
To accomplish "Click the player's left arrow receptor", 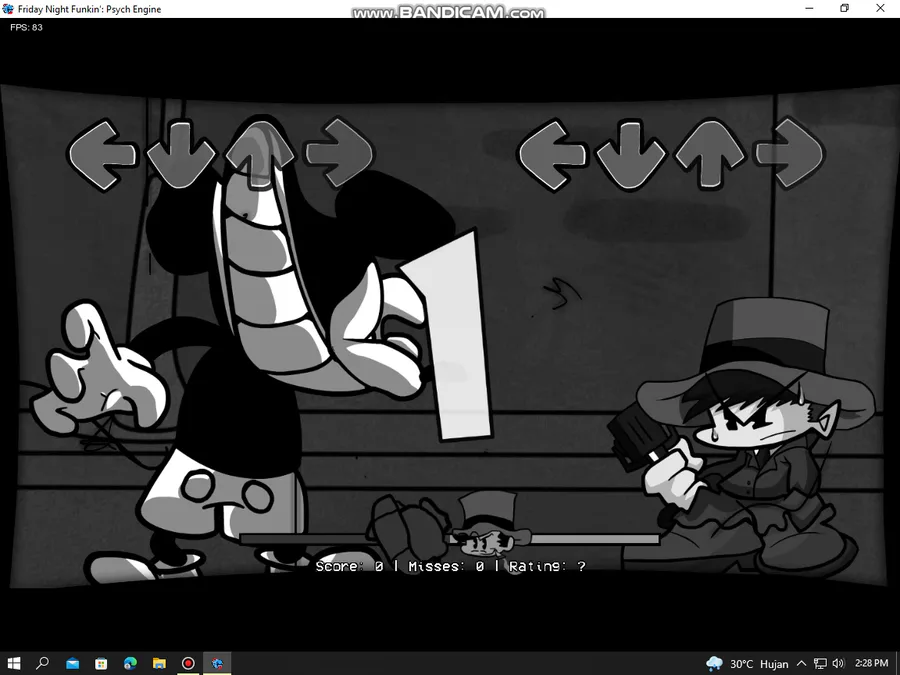I will (x=552, y=154).
